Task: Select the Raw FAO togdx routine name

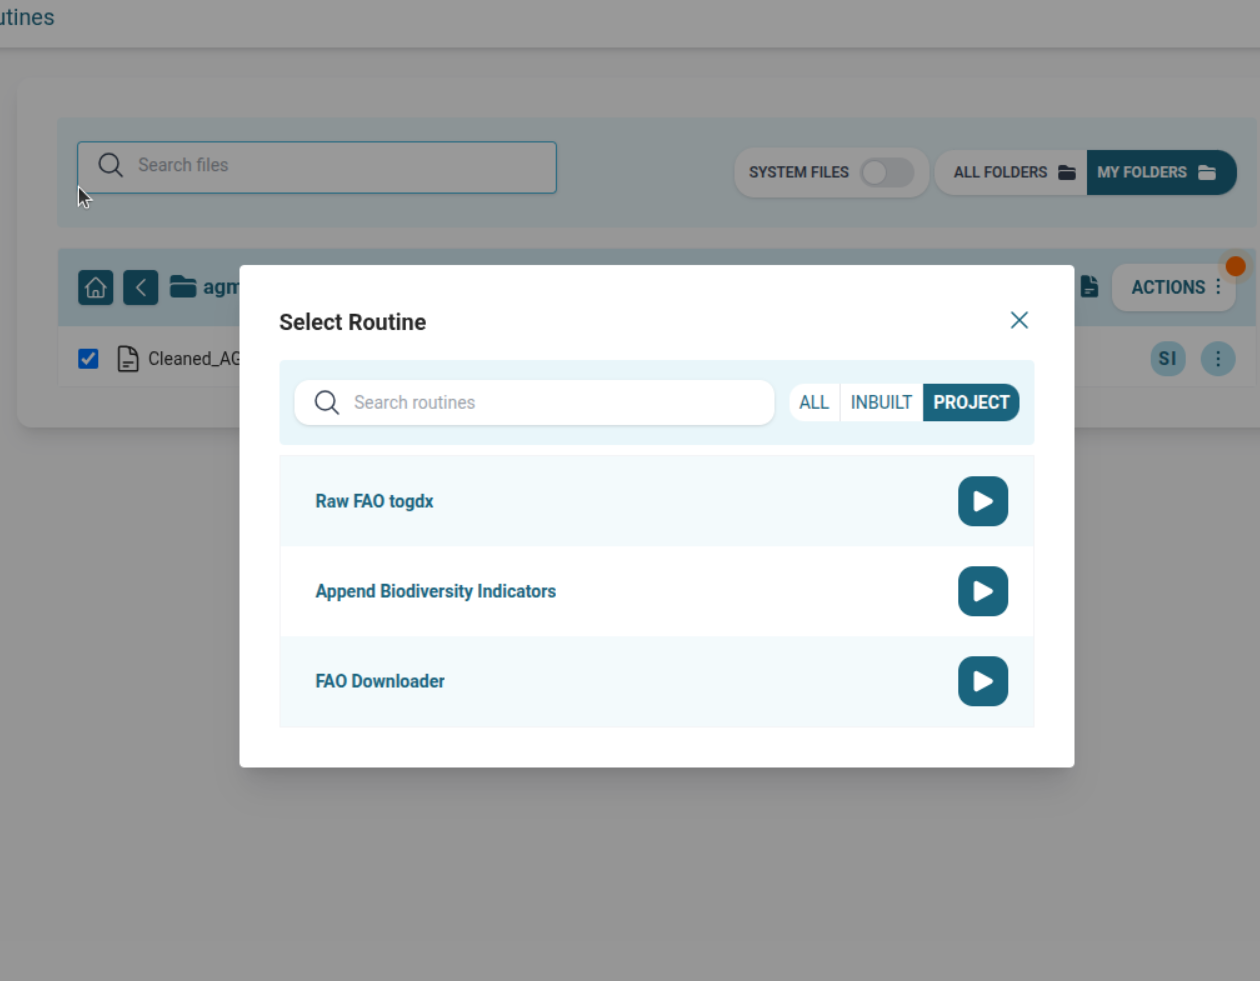Action: pyautogui.click(x=374, y=501)
